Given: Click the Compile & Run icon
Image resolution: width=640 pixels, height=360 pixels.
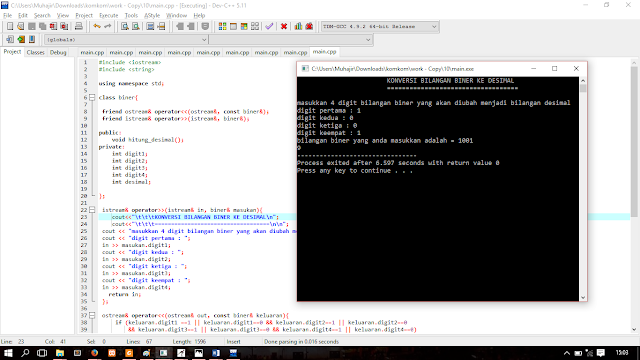Looking at the screenshot, I should (x=244, y=27).
